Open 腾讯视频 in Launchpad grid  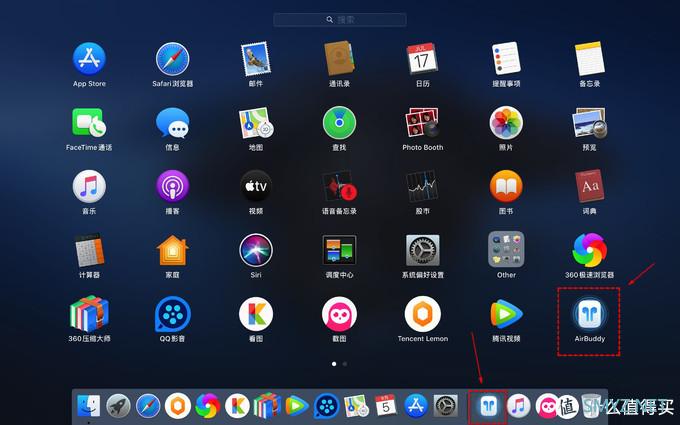[506, 314]
